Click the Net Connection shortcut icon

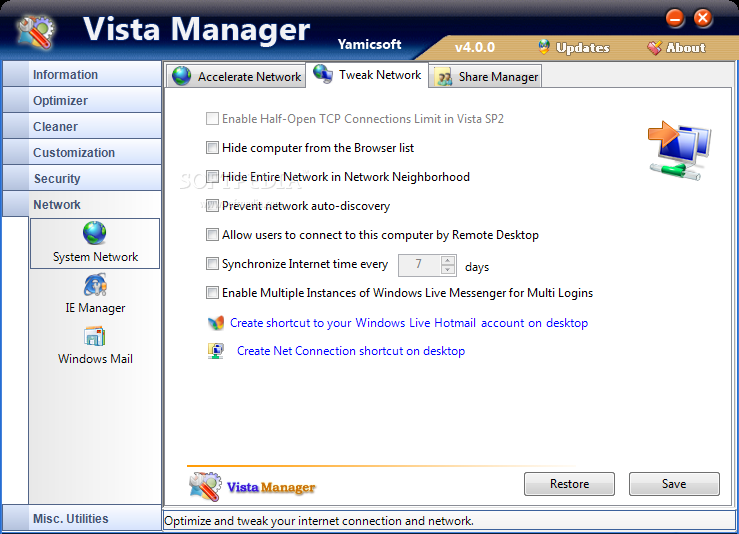tap(216, 351)
